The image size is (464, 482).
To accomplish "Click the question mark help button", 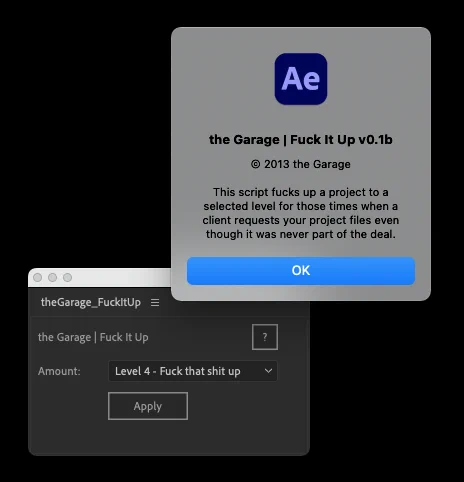I will tap(265, 337).
